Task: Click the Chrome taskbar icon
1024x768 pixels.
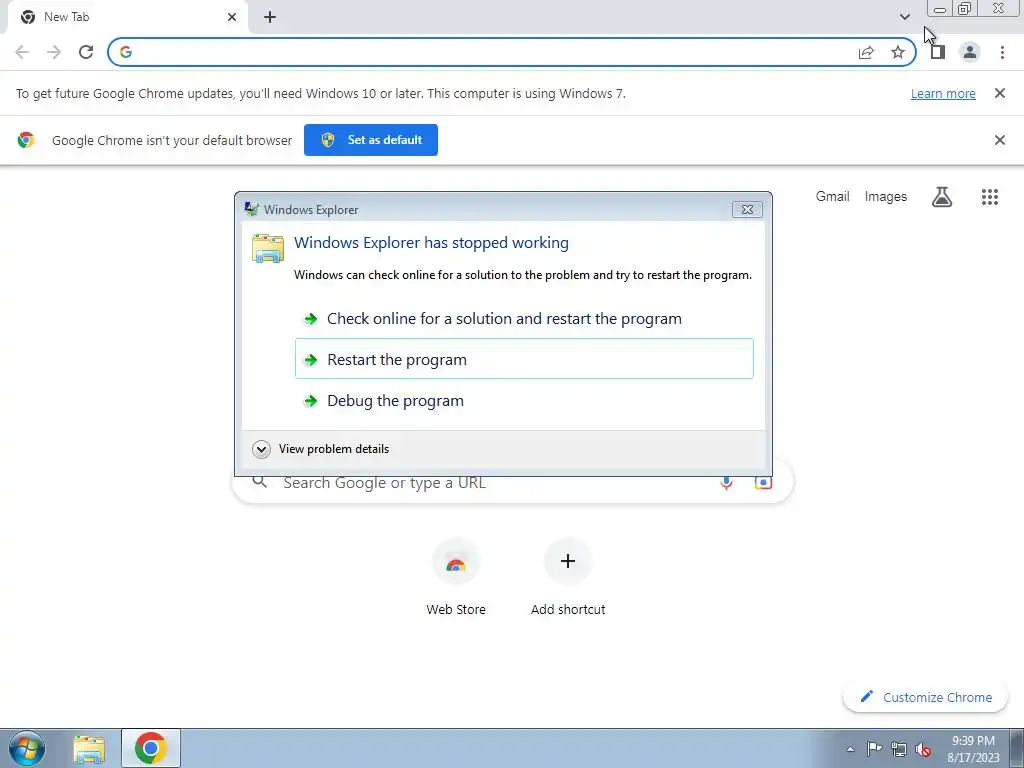Action: point(151,748)
